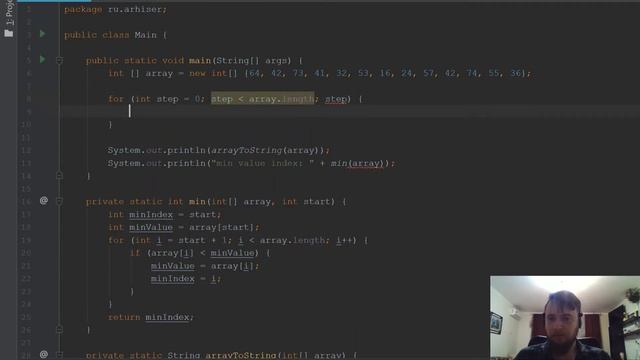The width and height of the screenshot is (640, 360).
Task: Click the highlighted 'step < array.length' condition
Action: point(262,99)
